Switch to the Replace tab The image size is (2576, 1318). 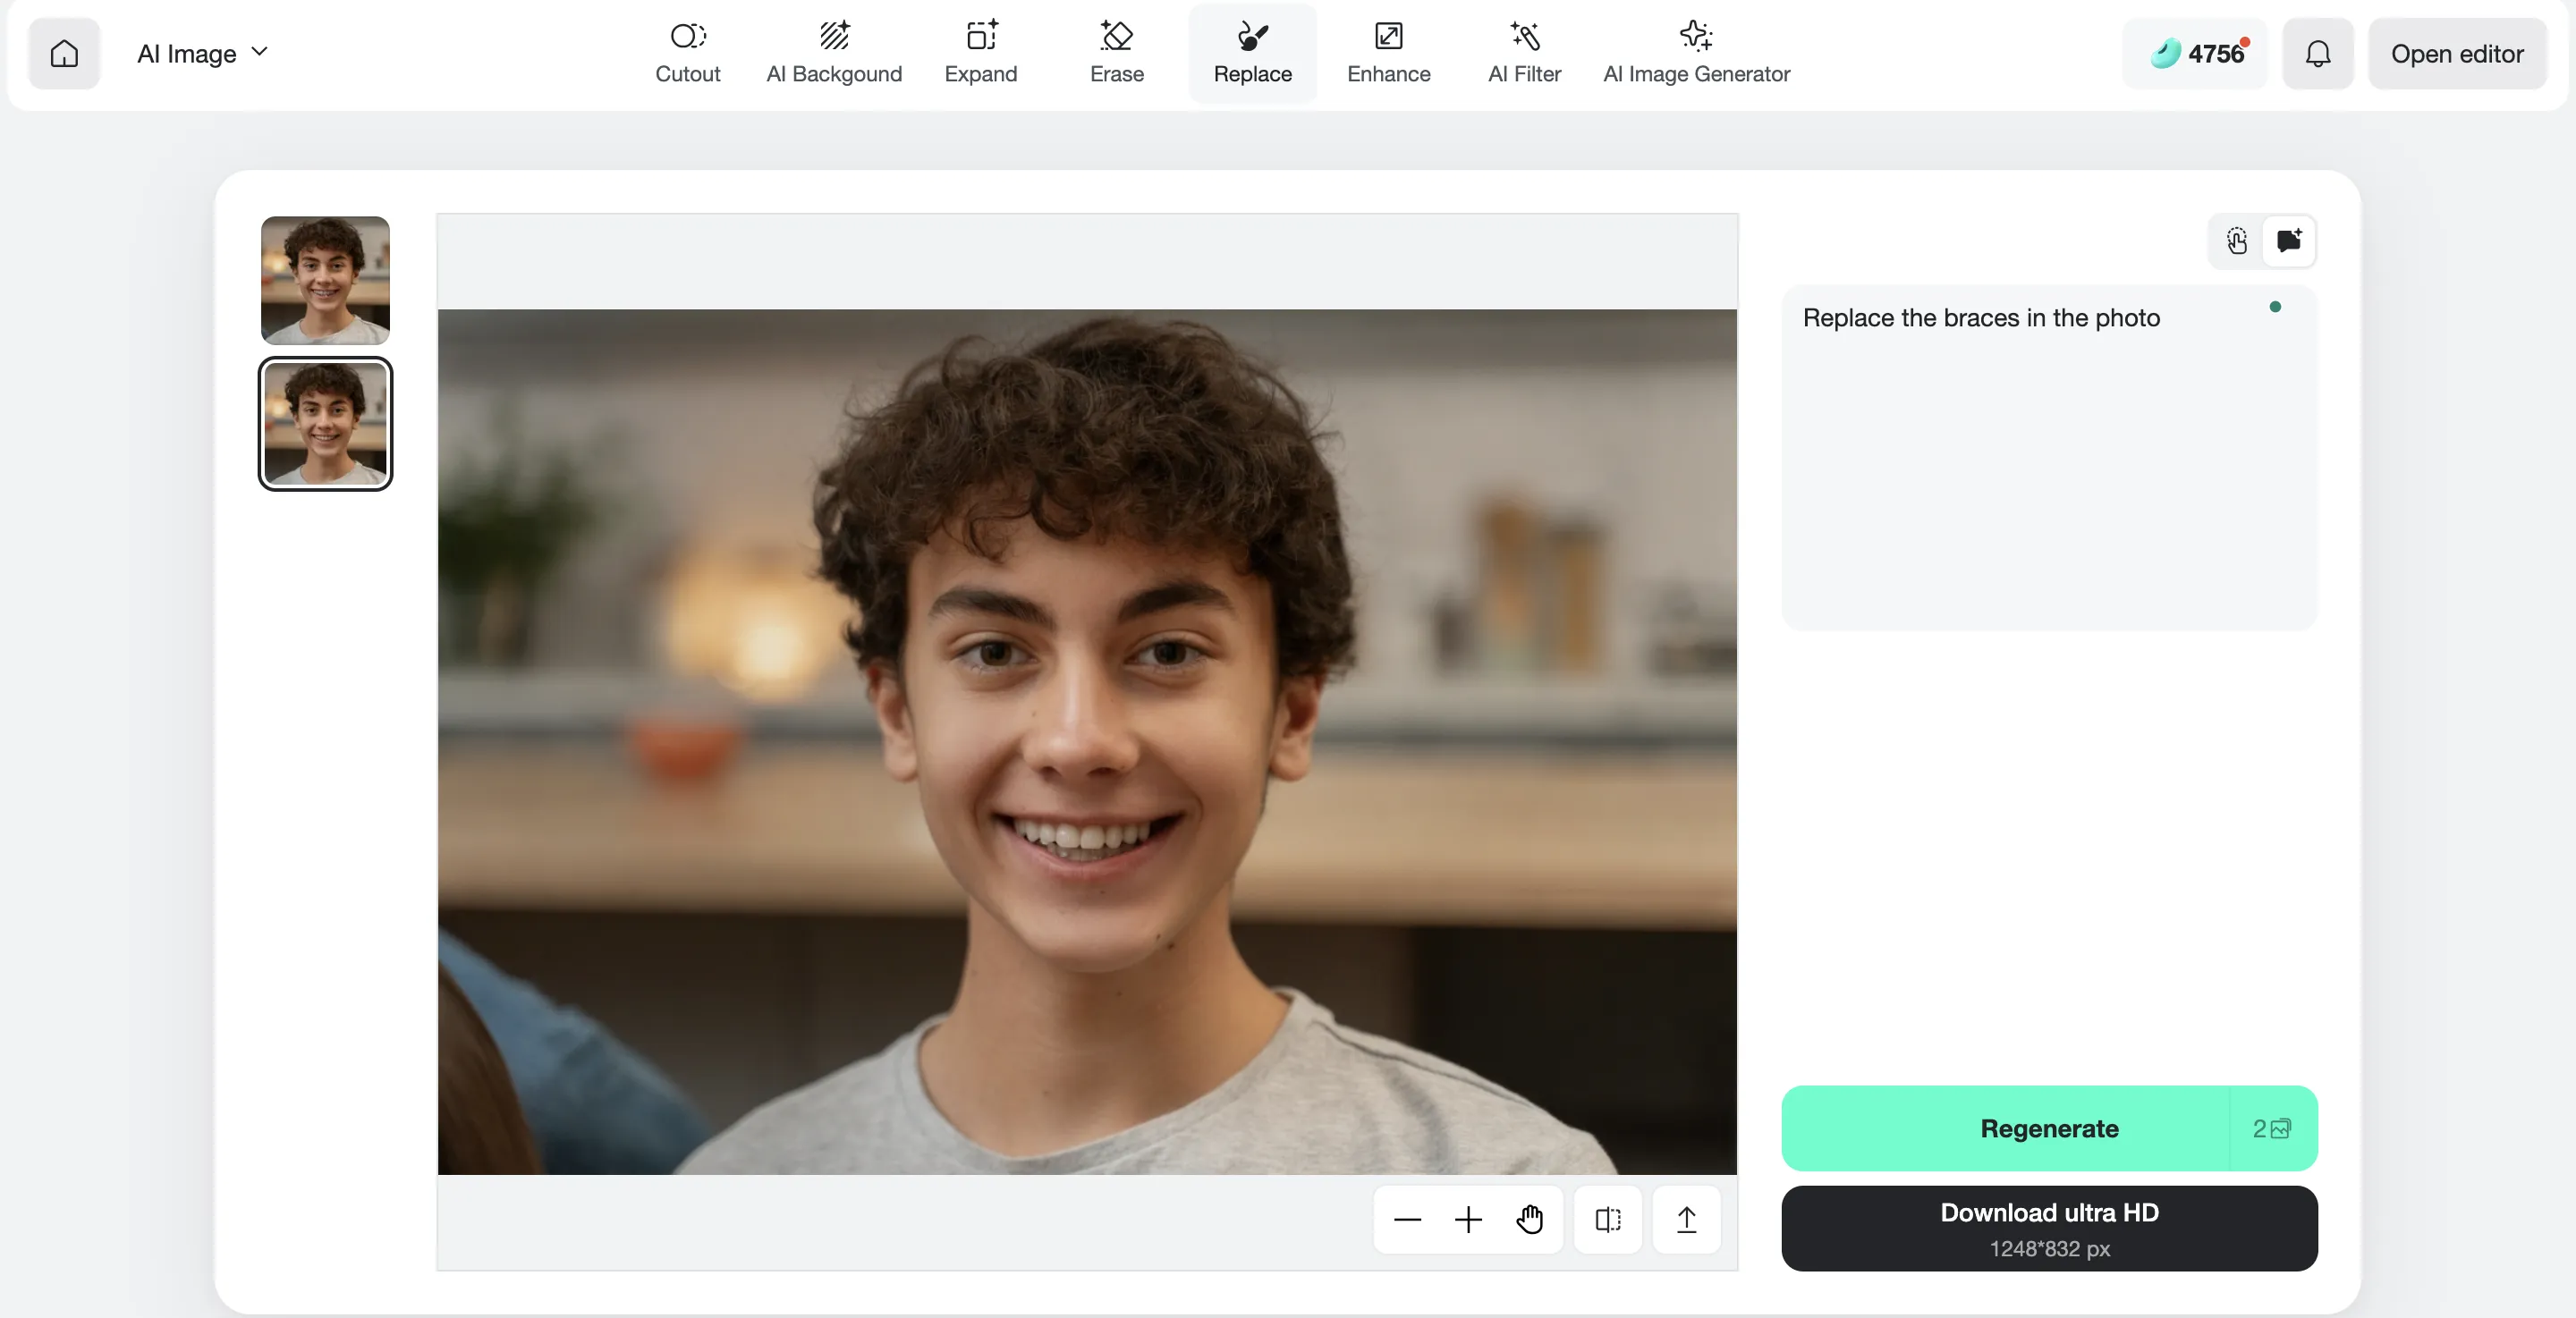1252,52
